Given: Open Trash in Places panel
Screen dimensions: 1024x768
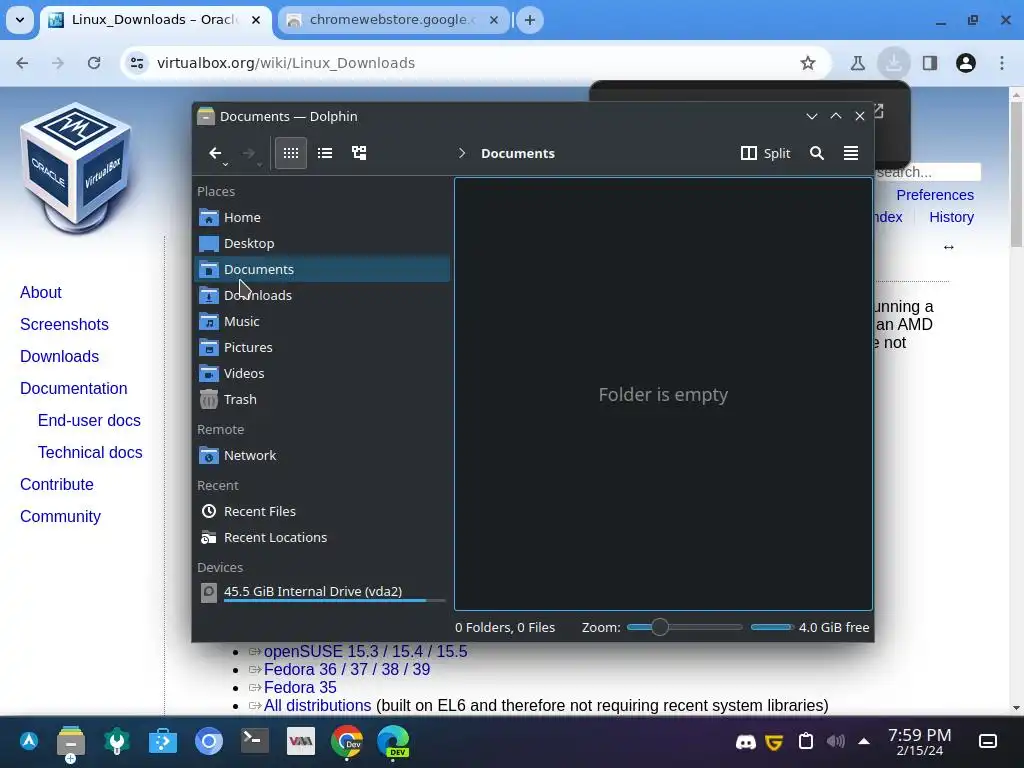Looking at the screenshot, I should (321, 400).
